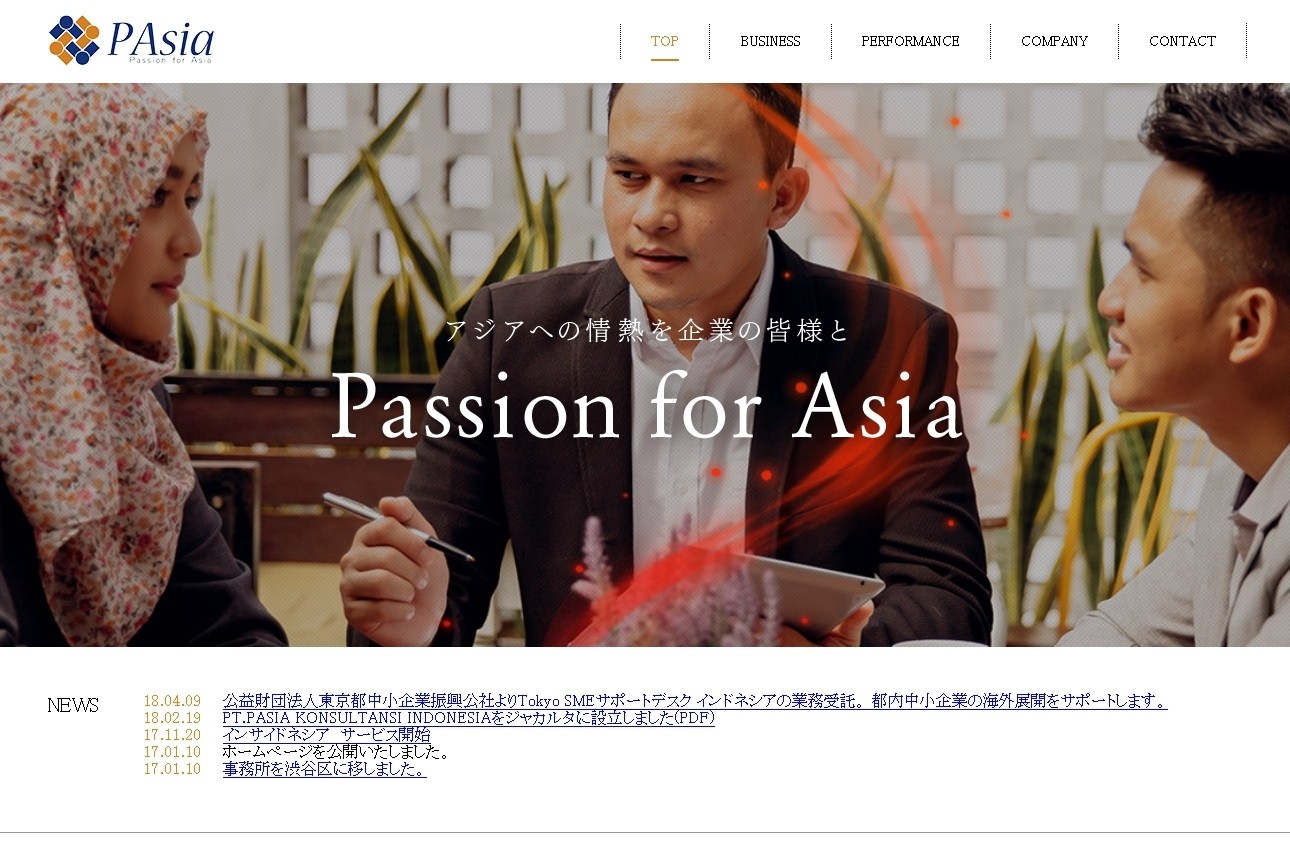Open the インサイドネシア サービス開始 news link
Image resolution: width=1290 pixels, height=861 pixels.
[x=326, y=735]
